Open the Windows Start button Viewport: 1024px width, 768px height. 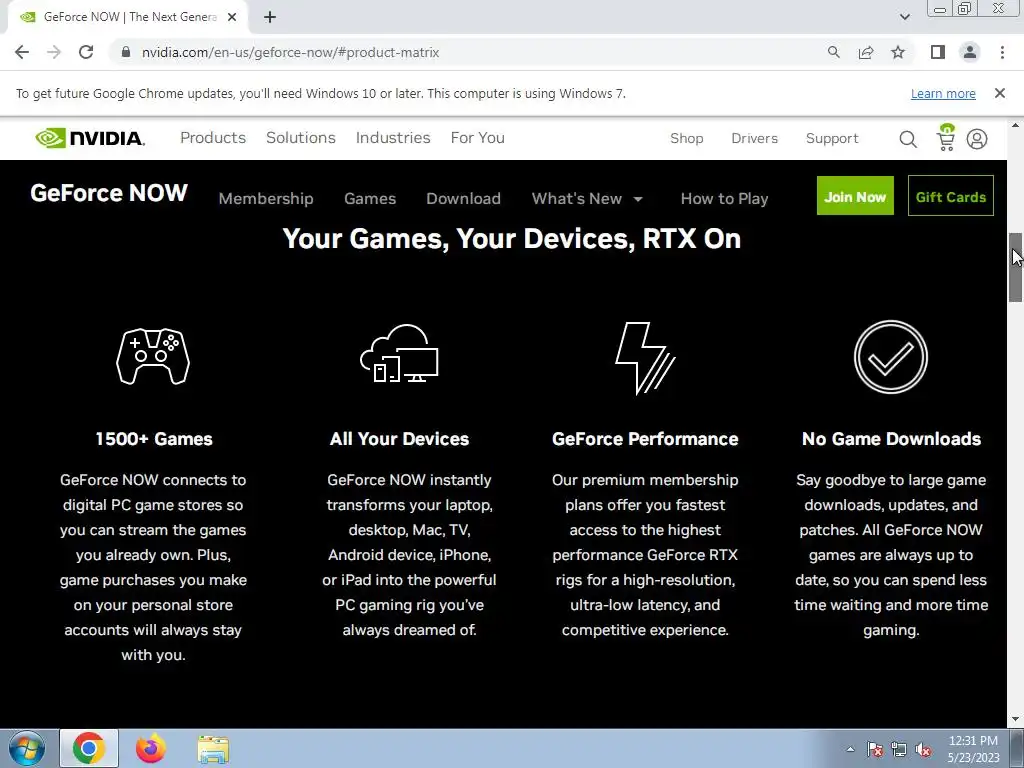click(x=26, y=748)
